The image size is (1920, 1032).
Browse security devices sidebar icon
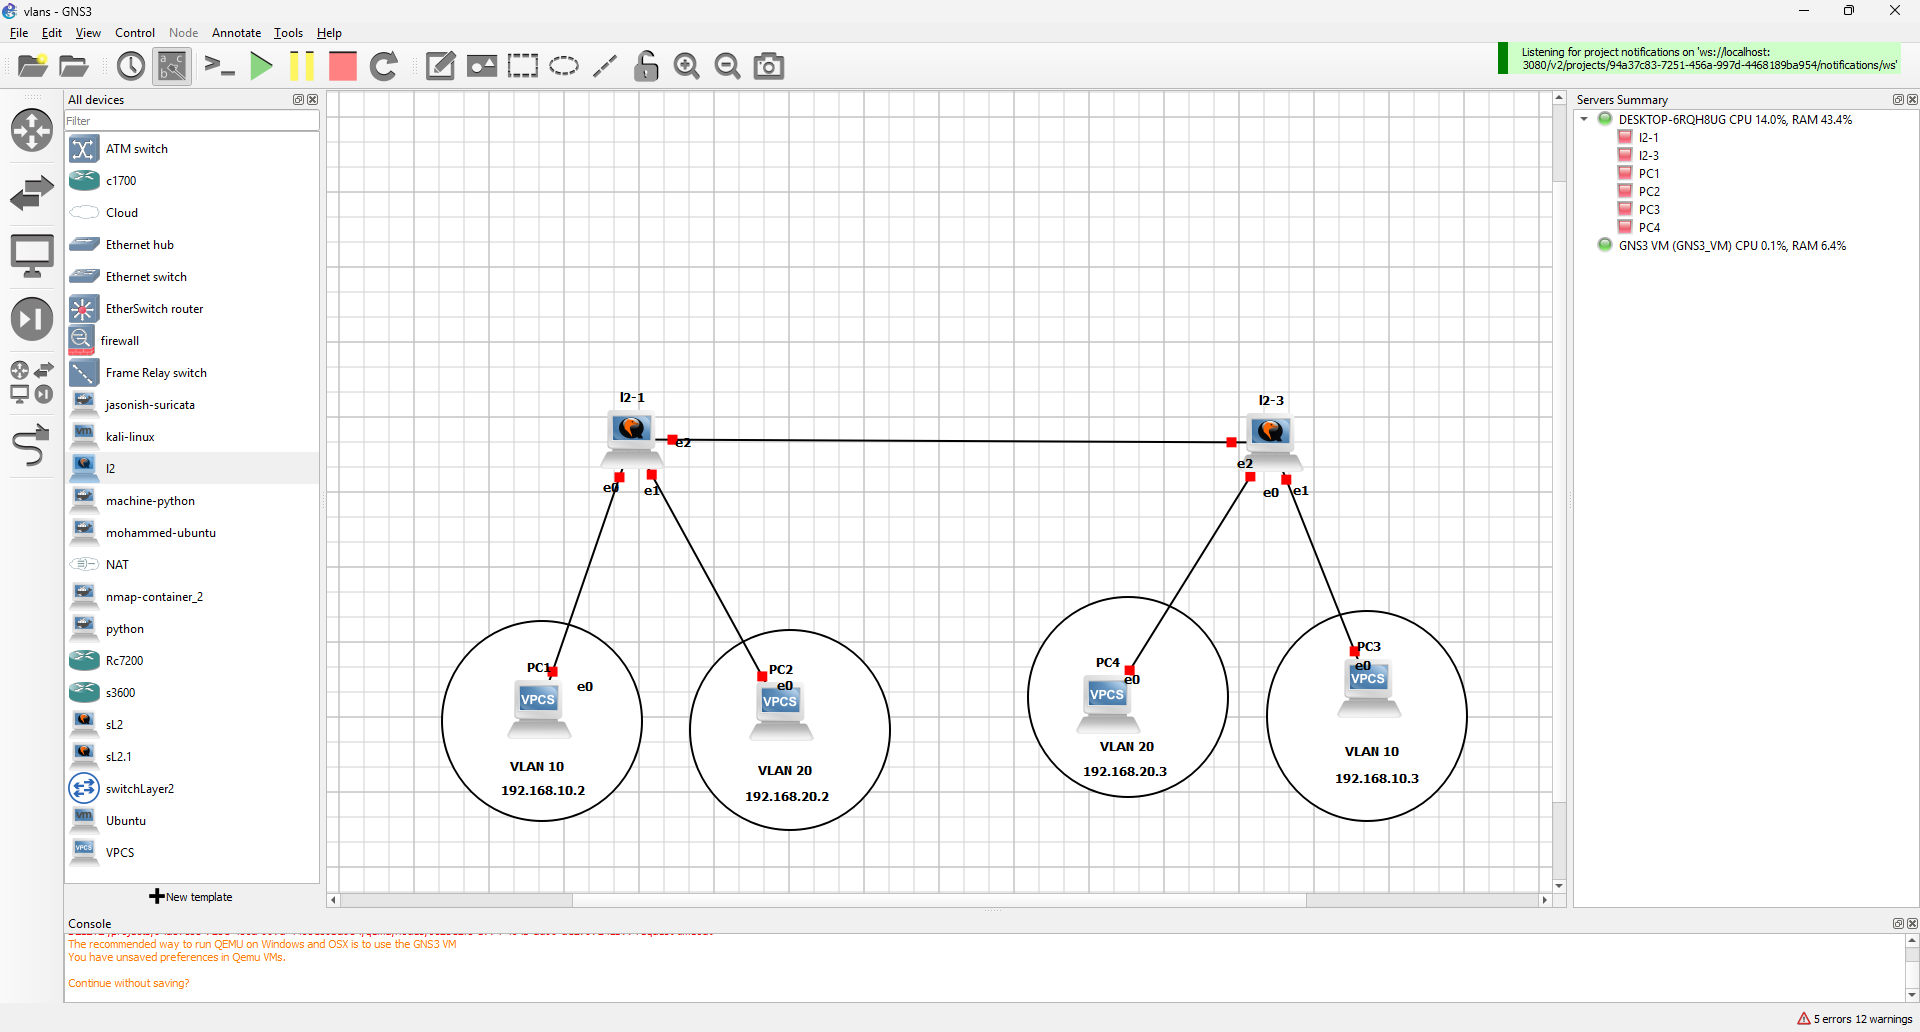32,319
